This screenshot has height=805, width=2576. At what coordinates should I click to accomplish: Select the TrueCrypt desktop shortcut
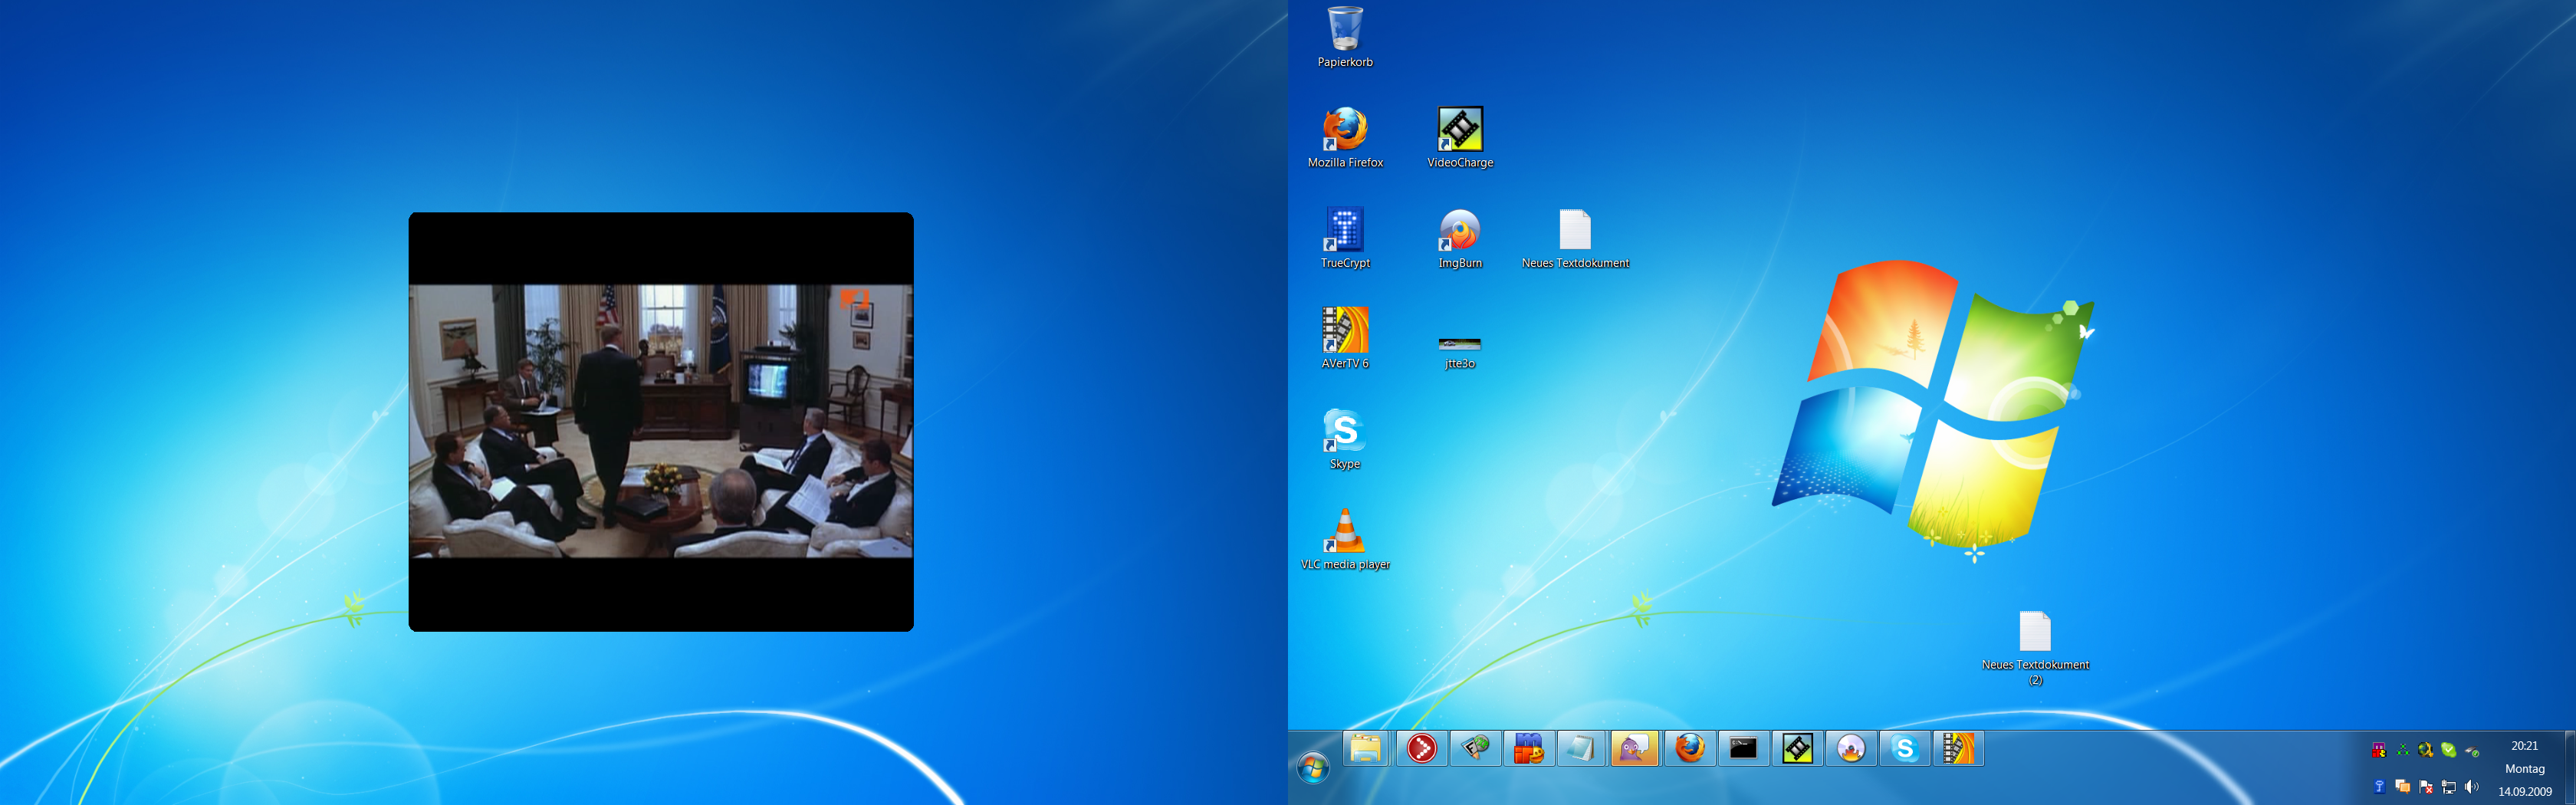[1344, 230]
